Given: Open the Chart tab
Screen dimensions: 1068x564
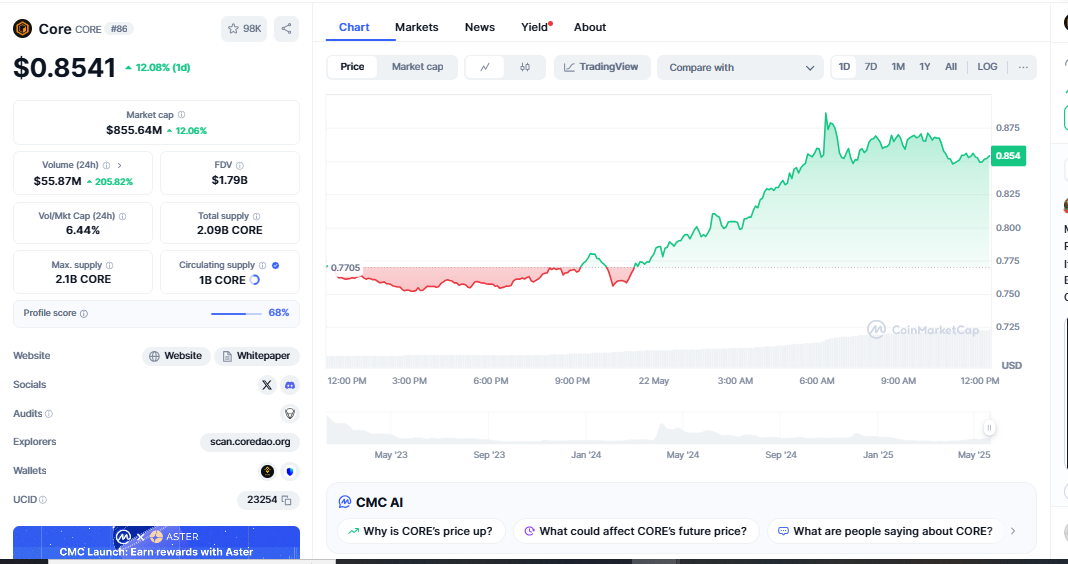Looking at the screenshot, I should click(x=354, y=27).
